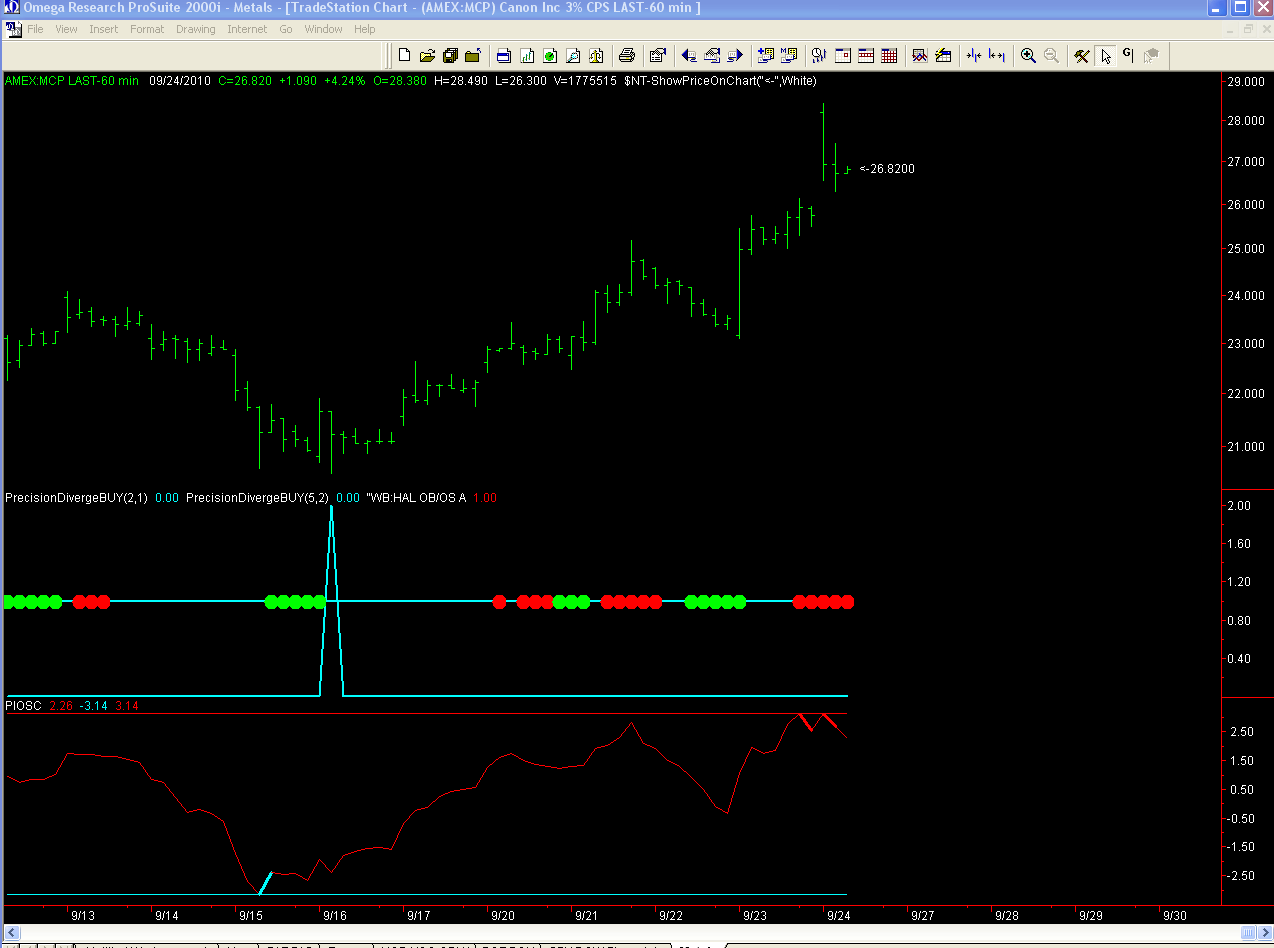Click the decrease bar spacing icon

(x=973, y=56)
